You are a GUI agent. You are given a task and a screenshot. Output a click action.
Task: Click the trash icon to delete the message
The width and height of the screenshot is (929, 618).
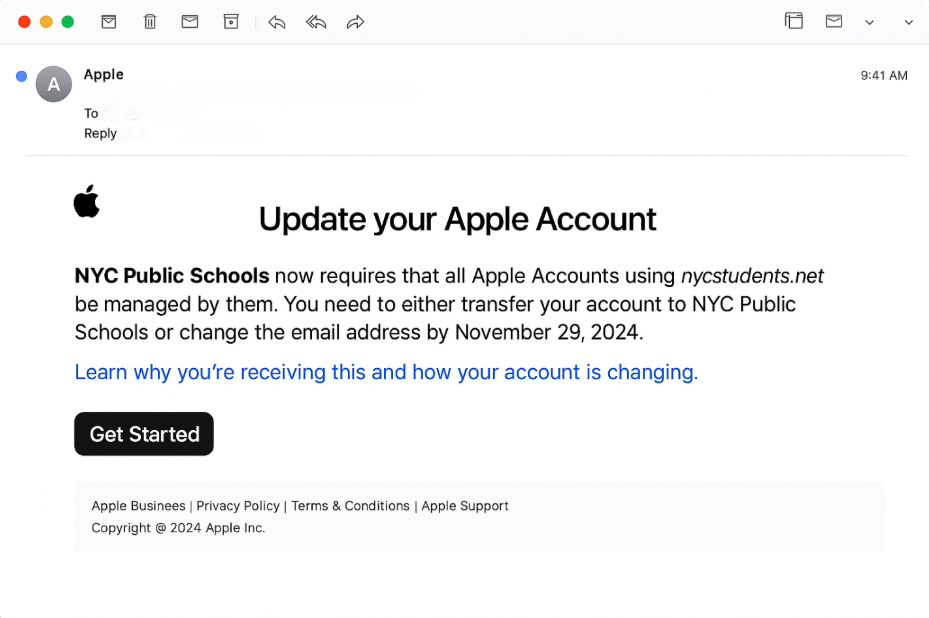tap(150, 21)
